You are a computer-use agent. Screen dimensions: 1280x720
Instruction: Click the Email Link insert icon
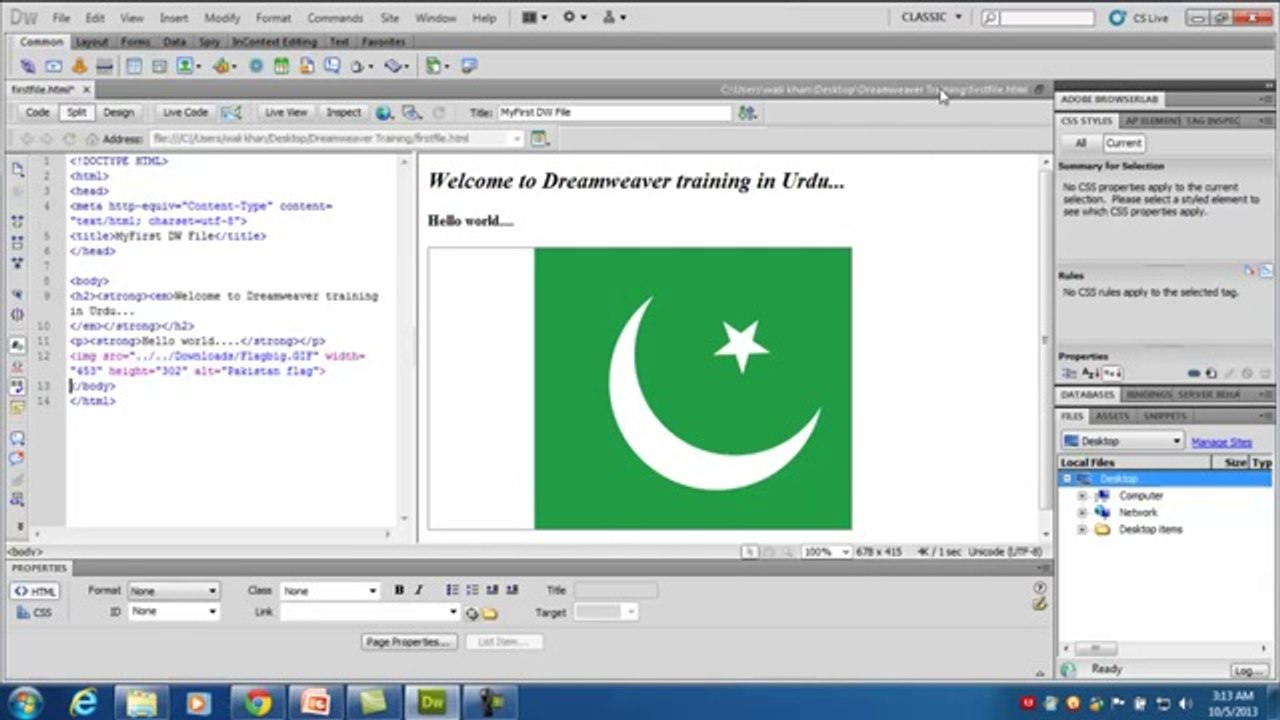tap(53, 66)
